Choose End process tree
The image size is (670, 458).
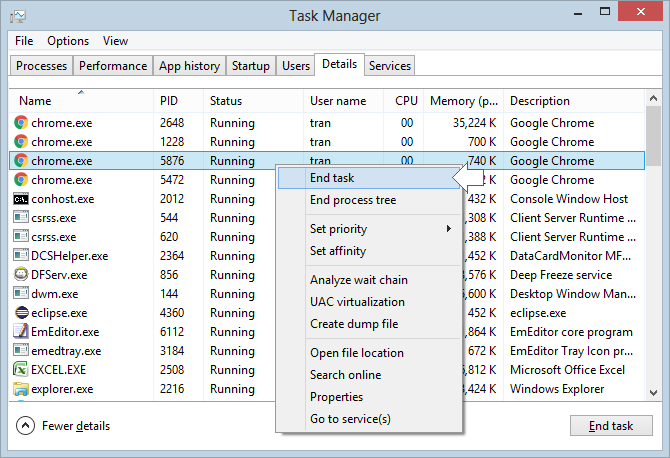tap(370, 200)
